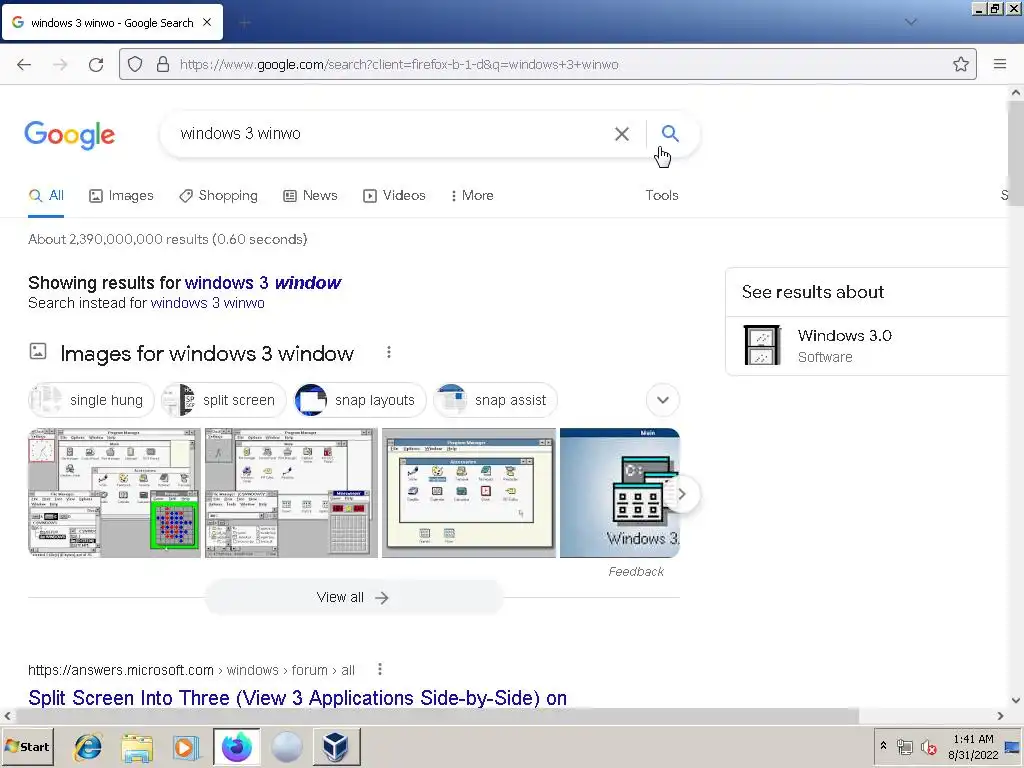Bookmark this page with the star icon
Screen dimensions: 1024x768
[x=961, y=64]
